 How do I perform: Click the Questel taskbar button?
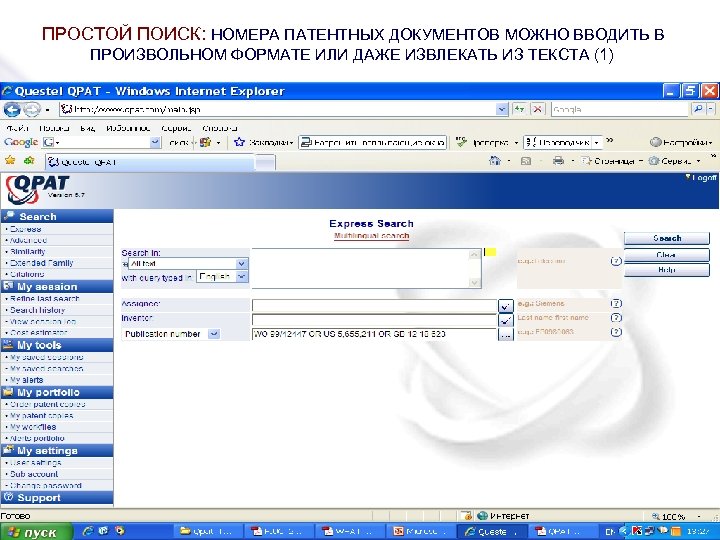click(x=492, y=531)
